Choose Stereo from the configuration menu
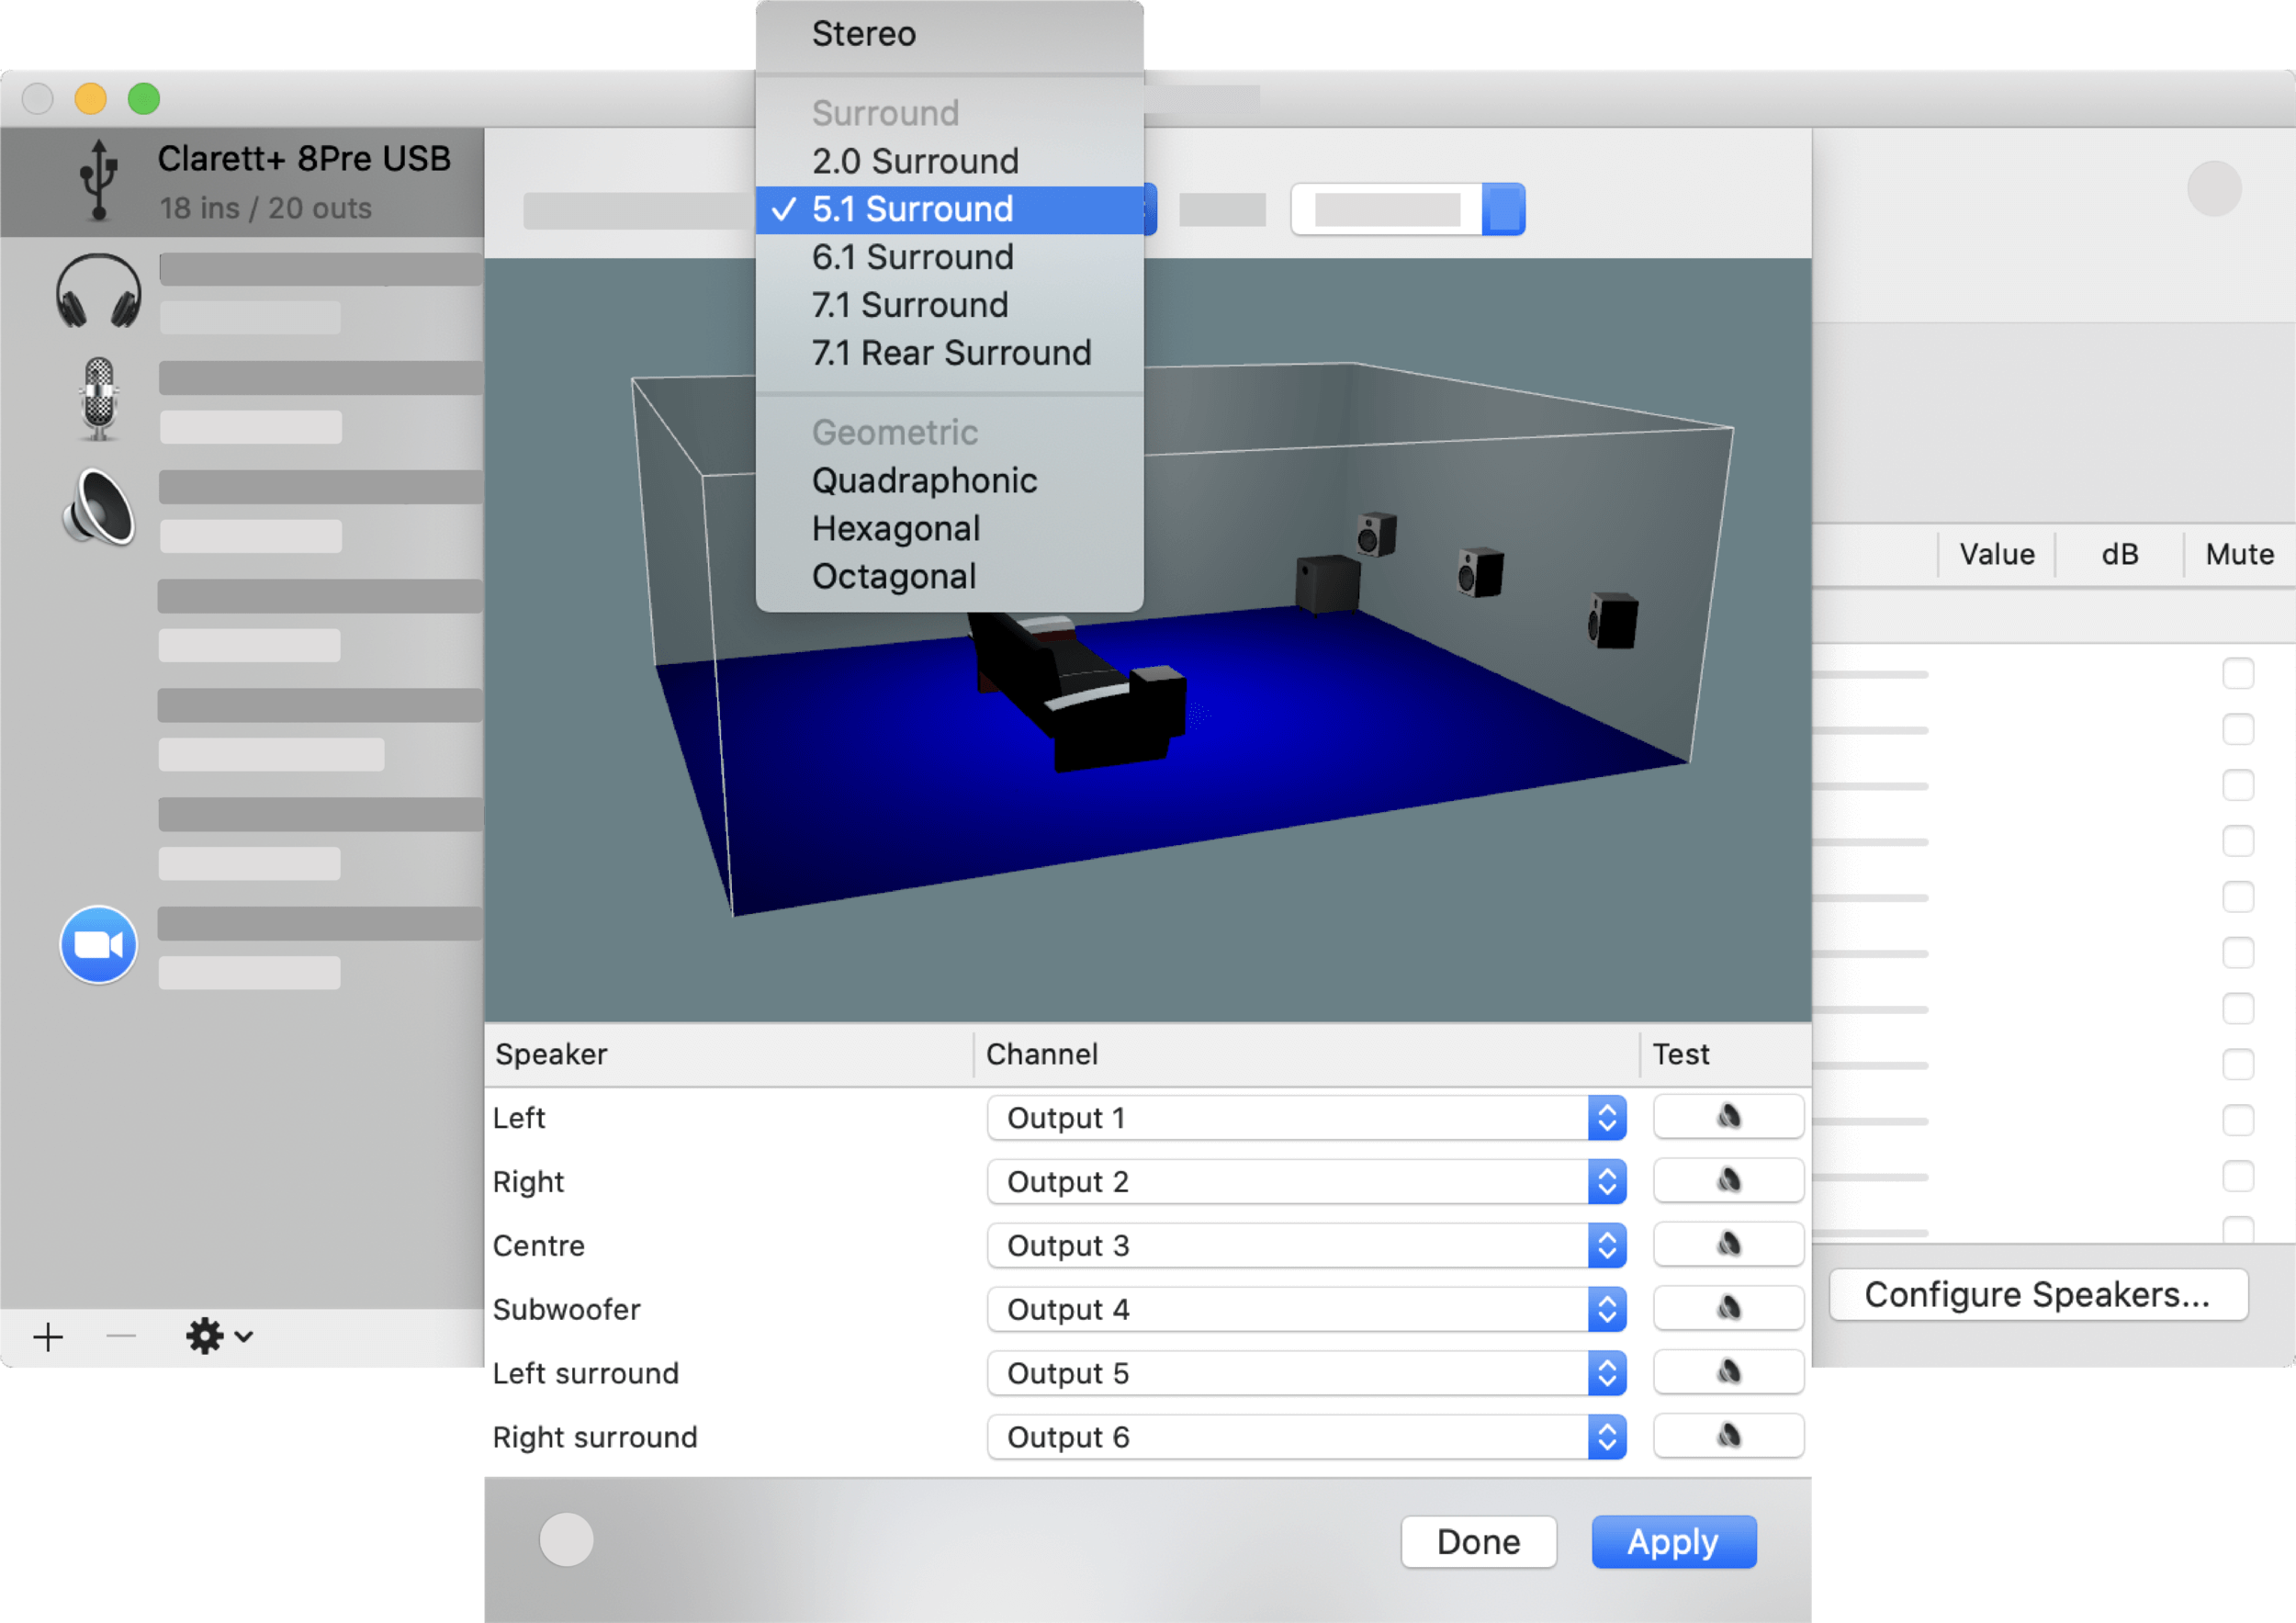This screenshot has height=1623, width=2296. pyautogui.click(x=949, y=34)
